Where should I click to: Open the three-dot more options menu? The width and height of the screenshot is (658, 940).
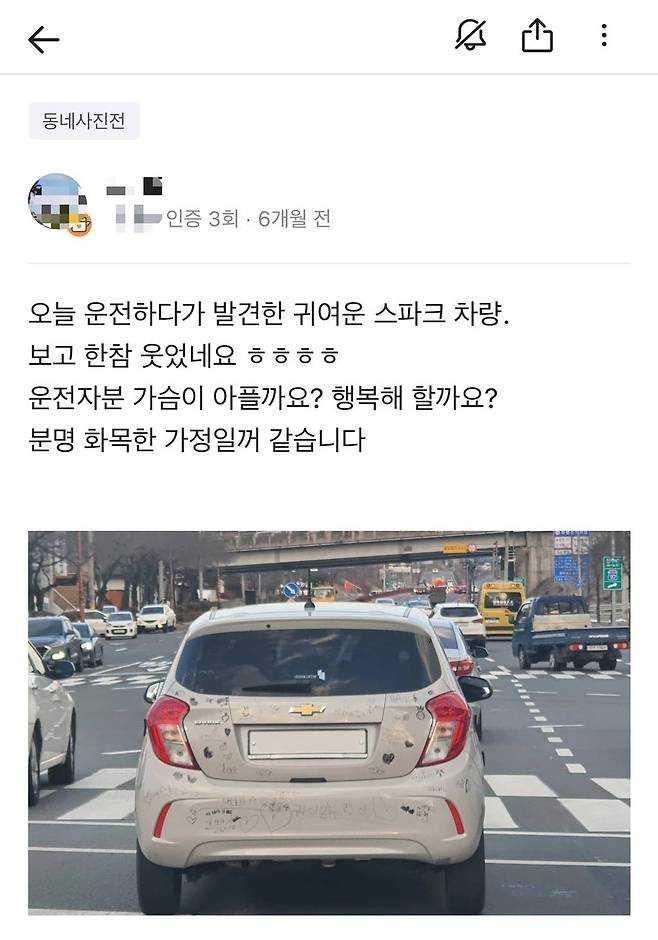(x=604, y=35)
